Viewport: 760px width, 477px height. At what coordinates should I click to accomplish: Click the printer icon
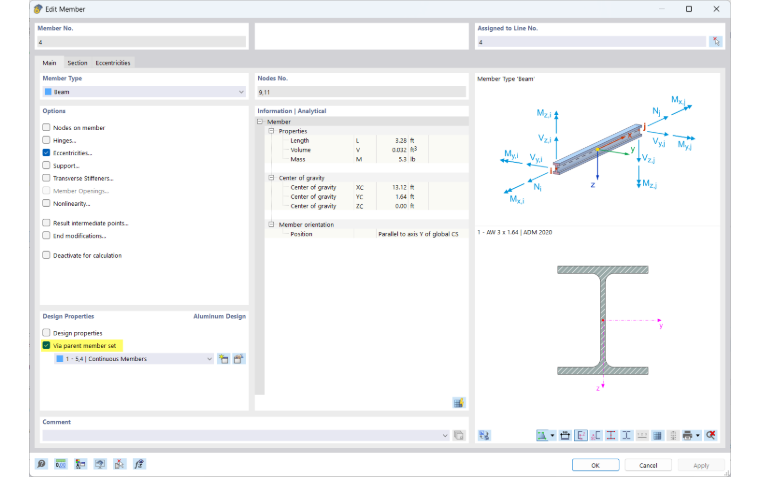point(687,435)
